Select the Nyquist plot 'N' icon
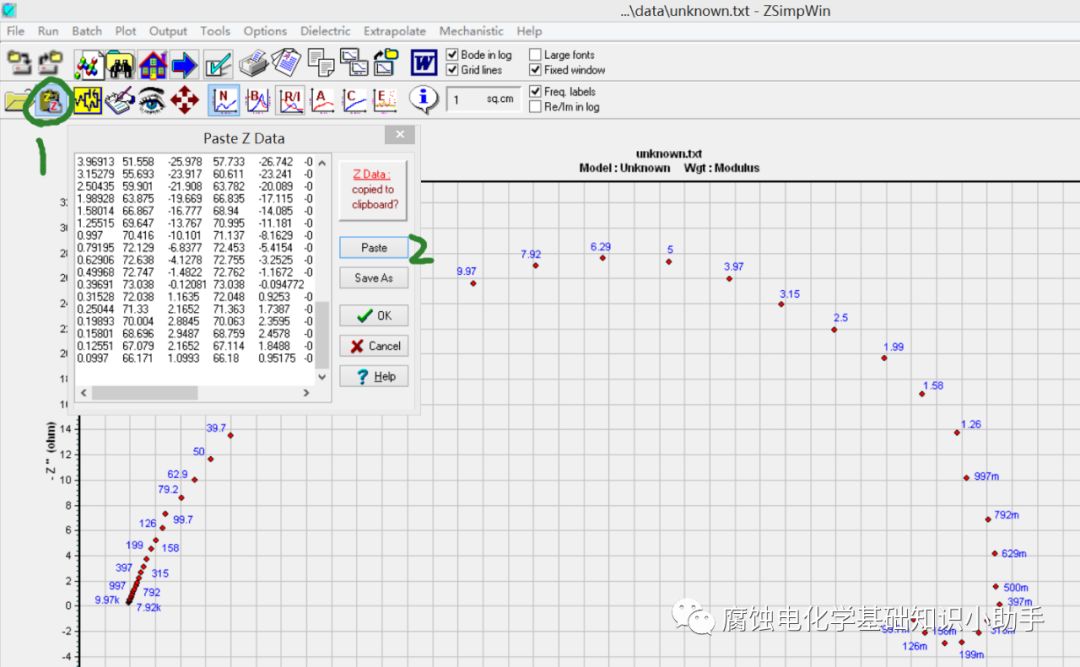Viewport: 1080px width, 667px height. click(x=224, y=100)
